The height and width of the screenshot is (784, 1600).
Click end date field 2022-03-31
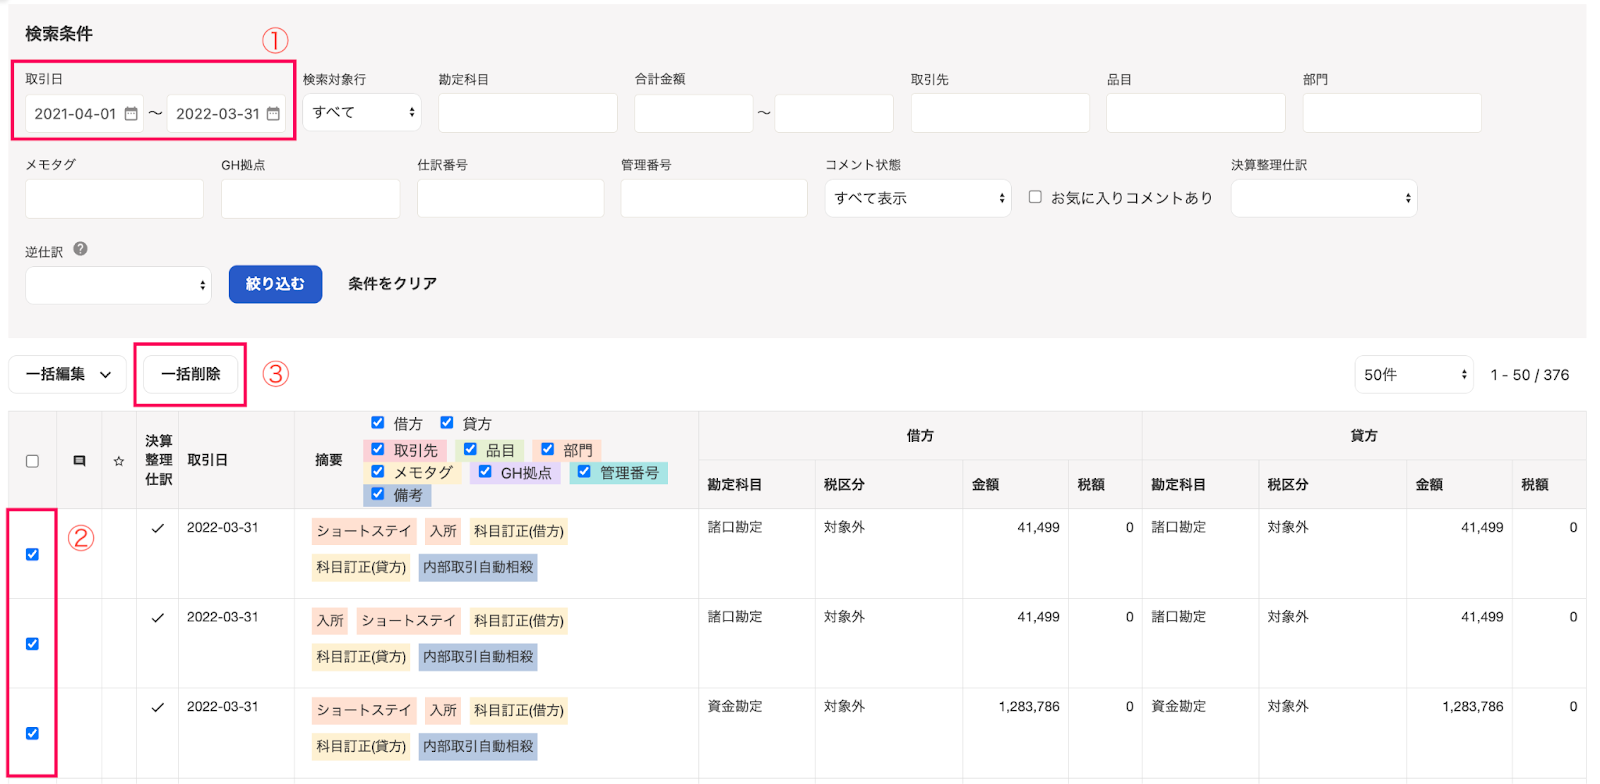pyautogui.click(x=226, y=114)
